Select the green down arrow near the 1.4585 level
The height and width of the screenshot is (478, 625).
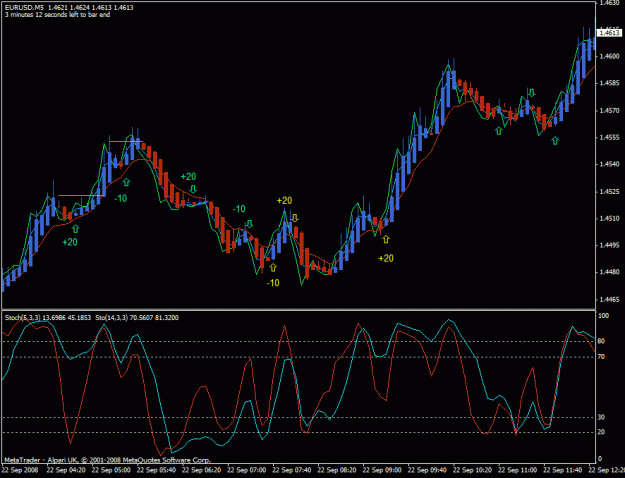(x=532, y=93)
